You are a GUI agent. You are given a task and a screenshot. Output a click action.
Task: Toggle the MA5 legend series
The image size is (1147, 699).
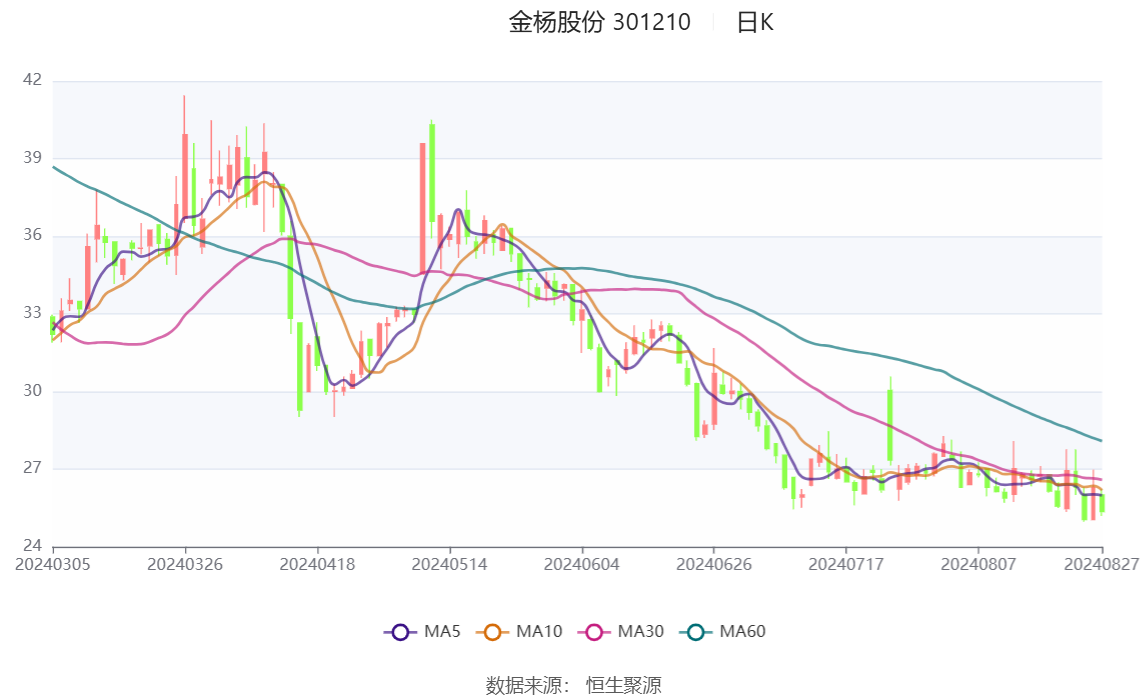pos(422,632)
